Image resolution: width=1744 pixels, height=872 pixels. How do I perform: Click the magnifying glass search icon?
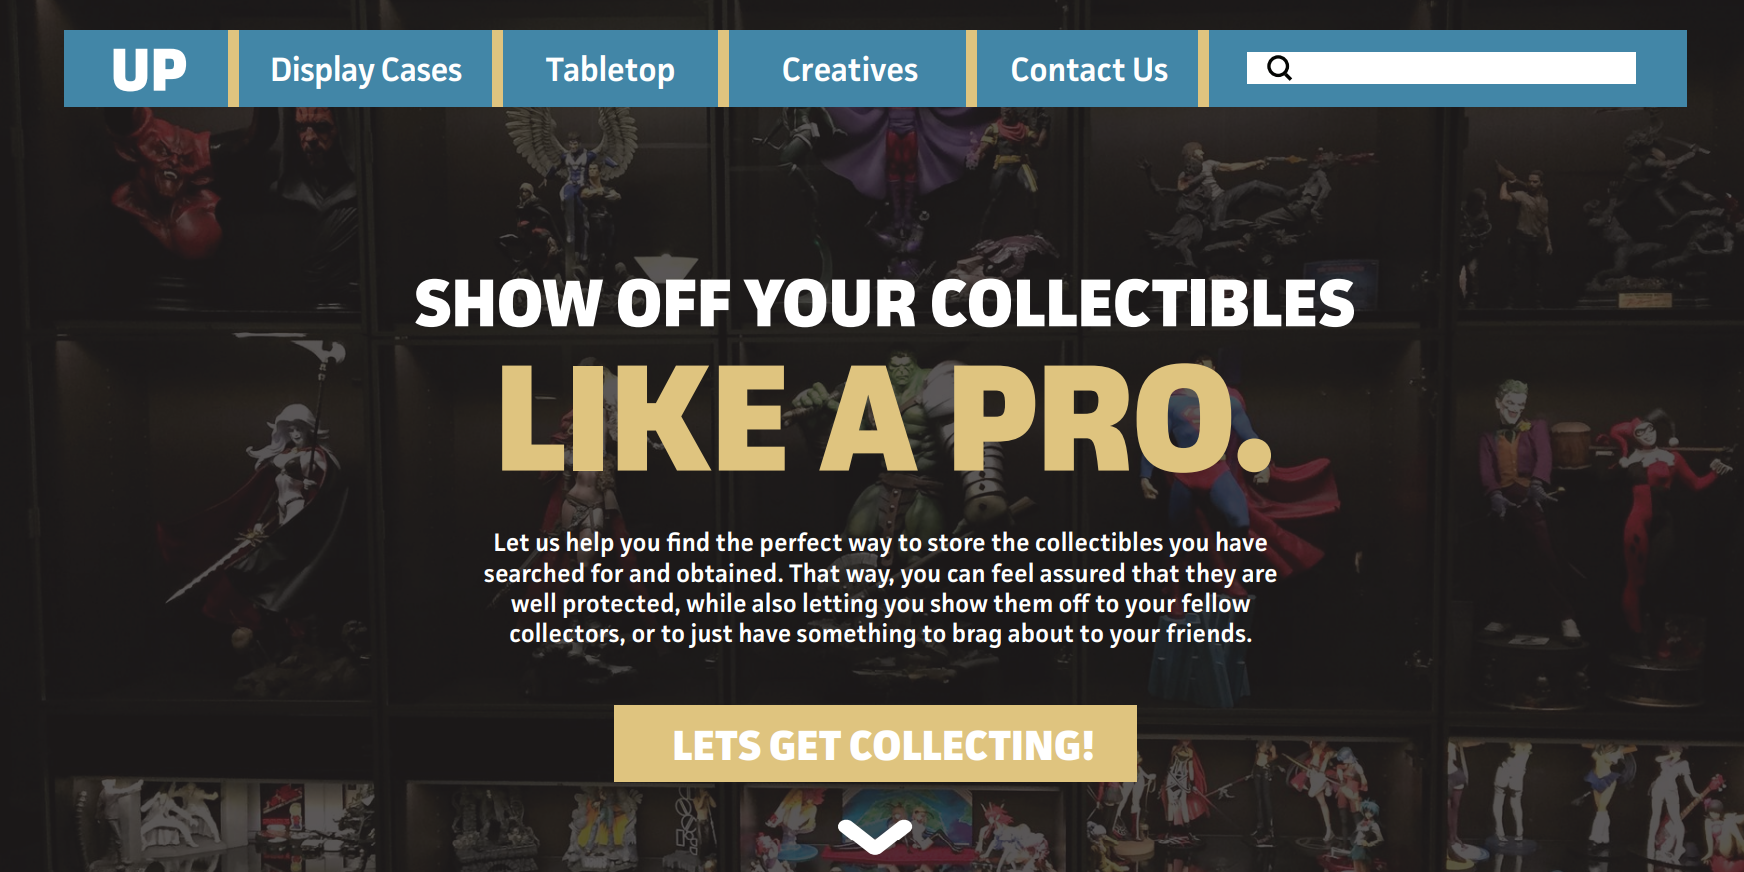[x=1279, y=68]
